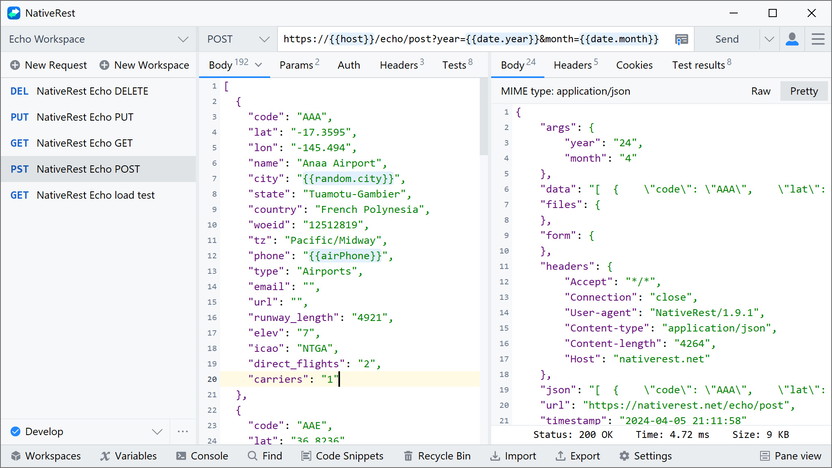Switch response to Pretty view

(x=804, y=91)
